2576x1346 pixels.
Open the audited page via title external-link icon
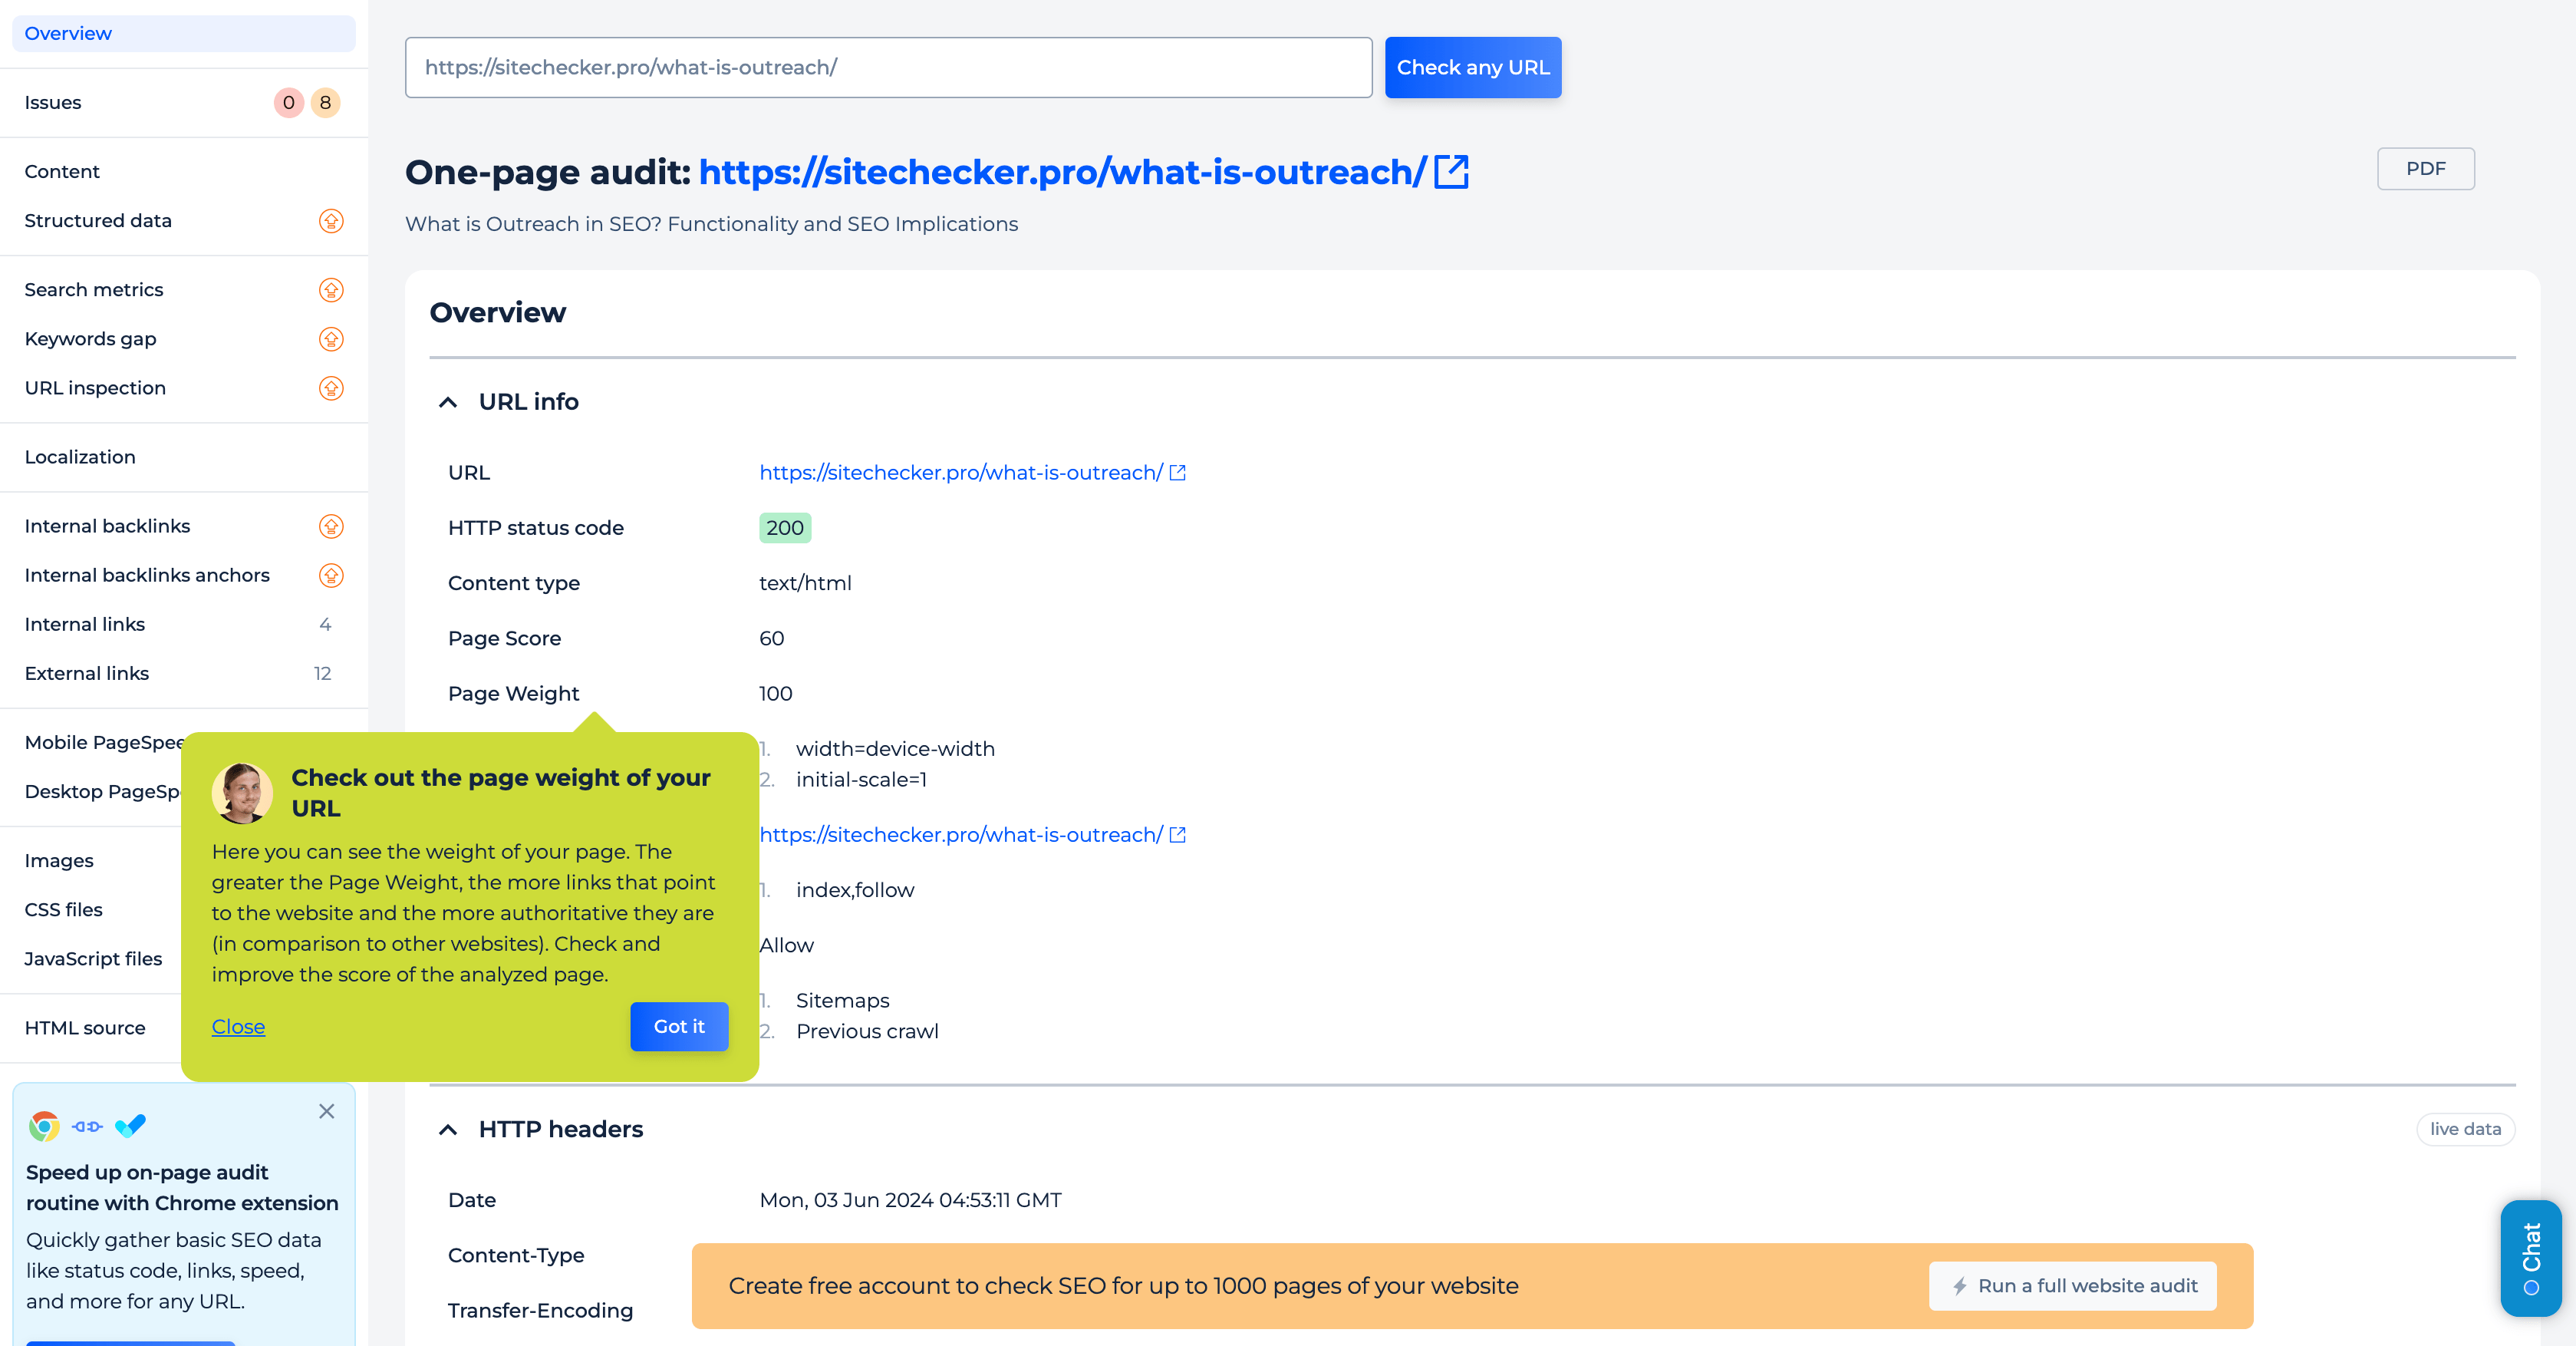(1451, 172)
